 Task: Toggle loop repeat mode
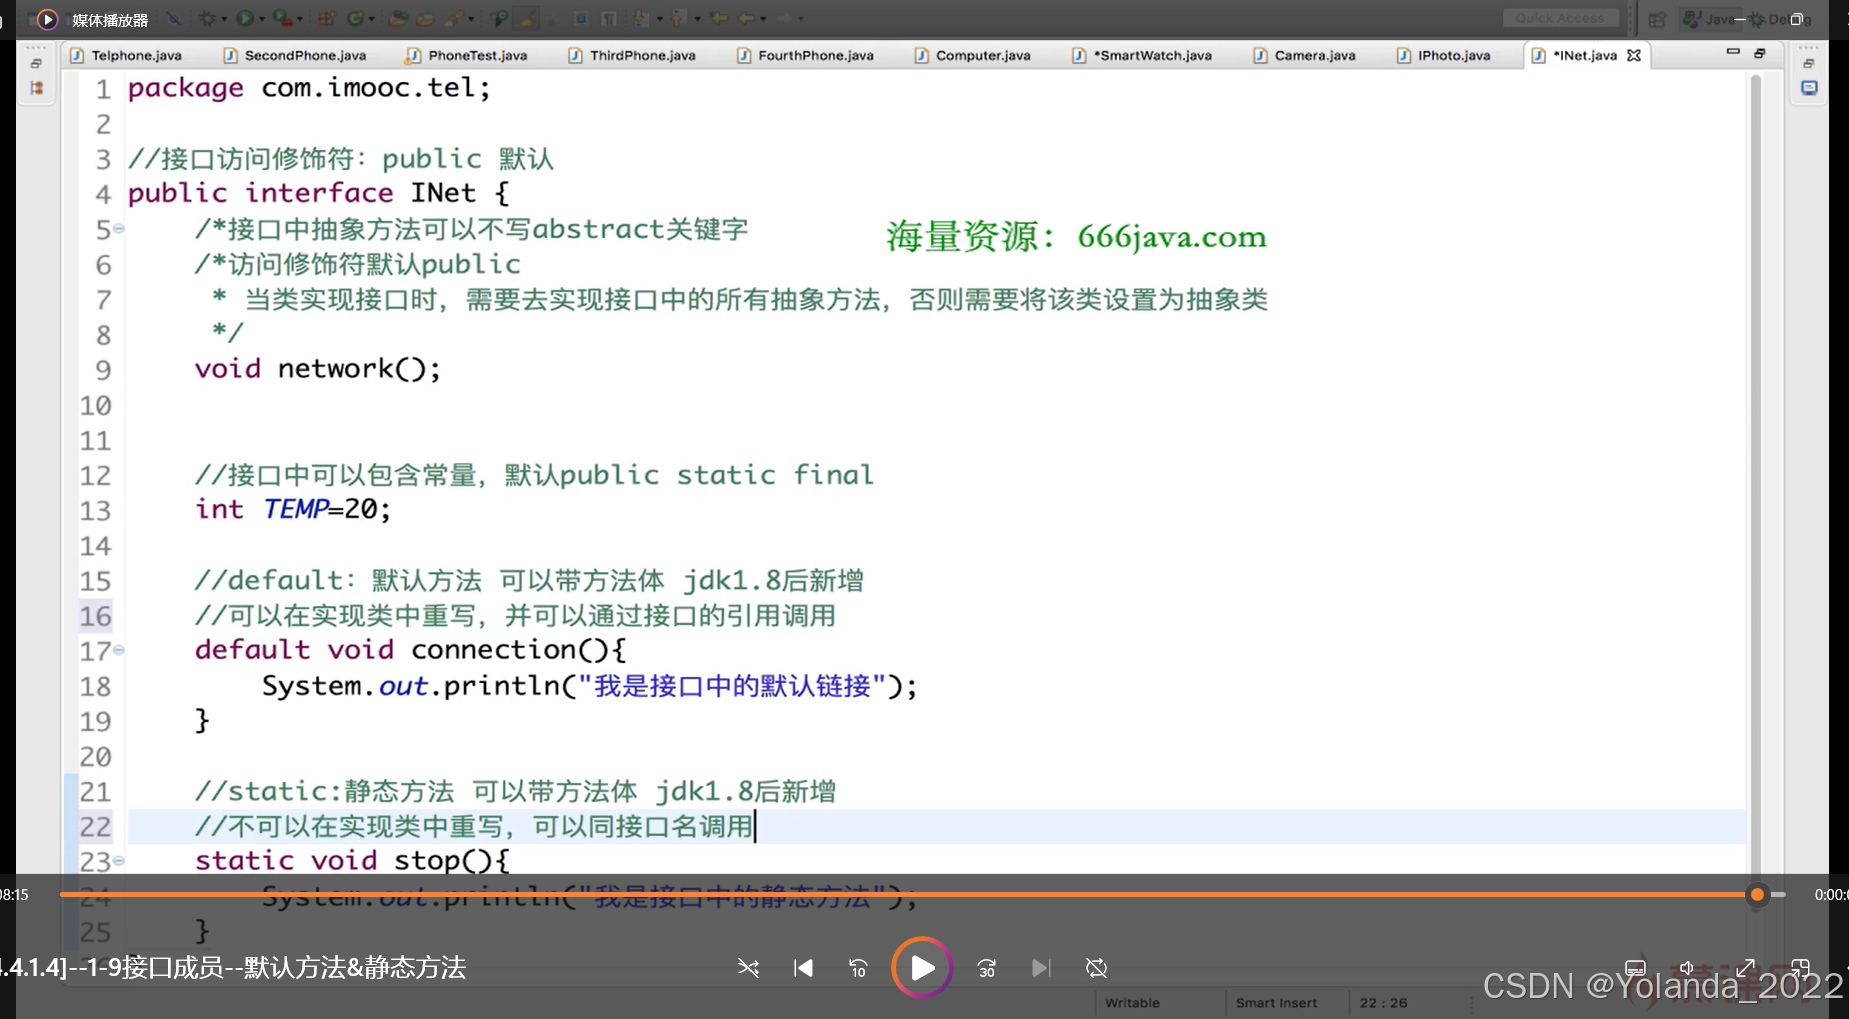pyautogui.click(x=1096, y=968)
